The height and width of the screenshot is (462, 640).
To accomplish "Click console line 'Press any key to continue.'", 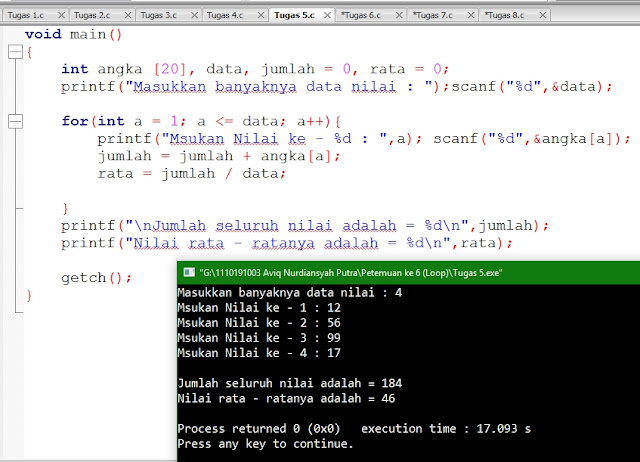I will click(x=266, y=444).
